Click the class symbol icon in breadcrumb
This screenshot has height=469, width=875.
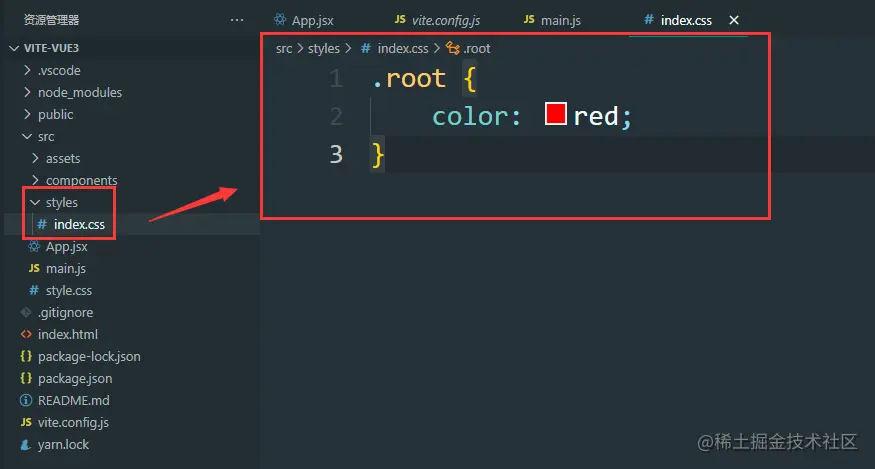[453, 49]
